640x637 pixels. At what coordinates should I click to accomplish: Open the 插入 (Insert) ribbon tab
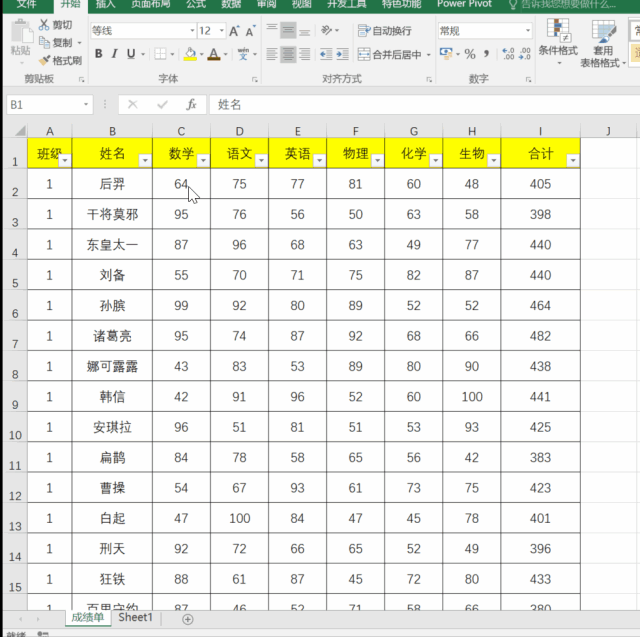pos(105,4)
